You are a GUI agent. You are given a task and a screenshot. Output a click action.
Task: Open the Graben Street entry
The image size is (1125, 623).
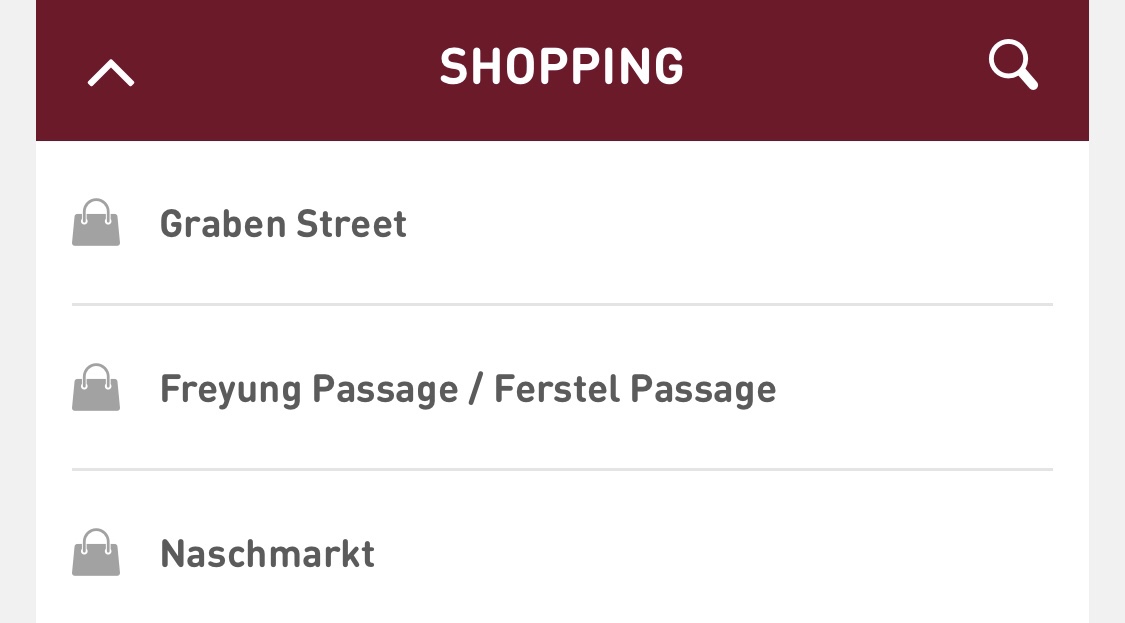(562, 222)
